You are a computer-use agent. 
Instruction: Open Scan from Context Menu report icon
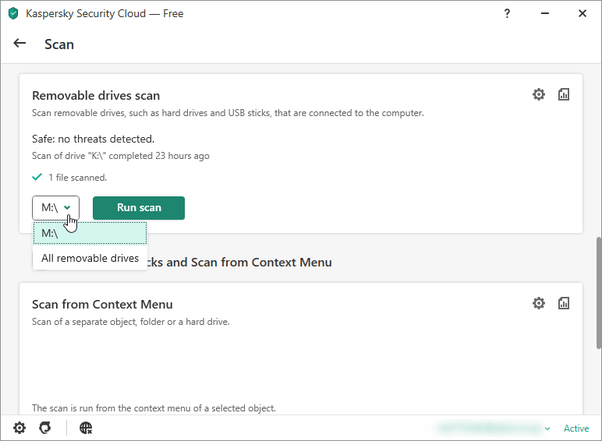point(563,303)
